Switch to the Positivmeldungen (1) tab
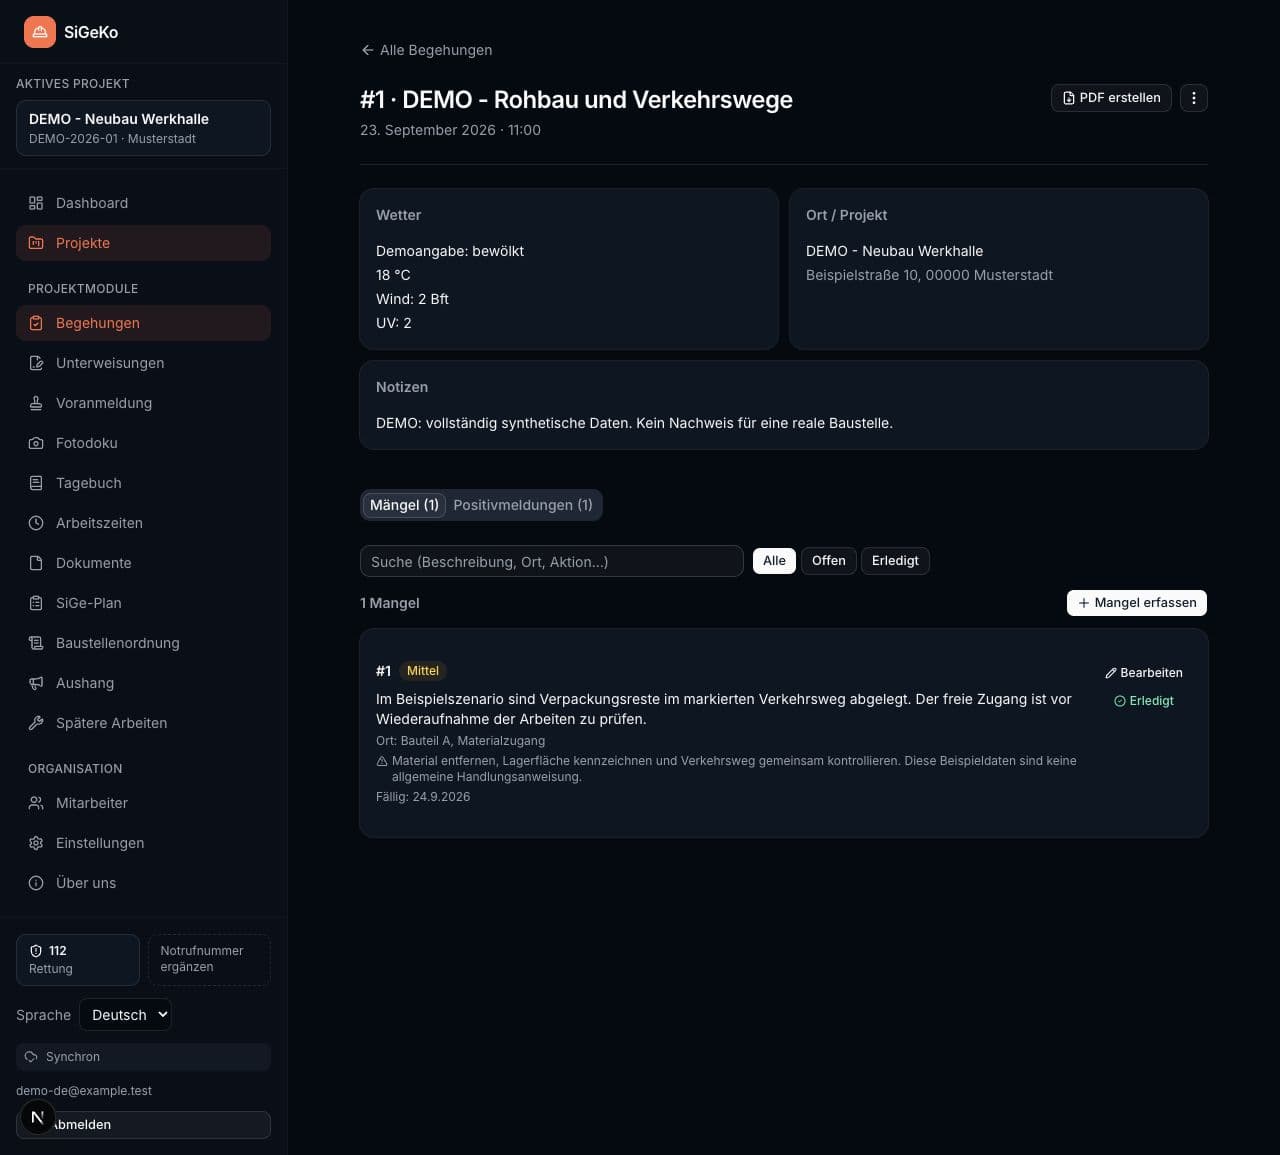 pyautogui.click(x=523, y=505)
